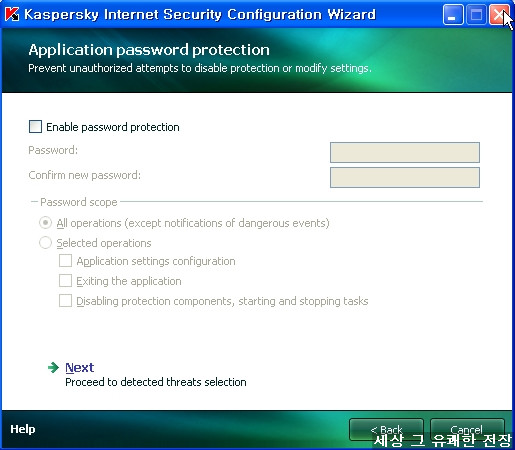The width and height of the screenshot is (515, 450).
Task: Check Exiting the application box
Action: point(65,281)
